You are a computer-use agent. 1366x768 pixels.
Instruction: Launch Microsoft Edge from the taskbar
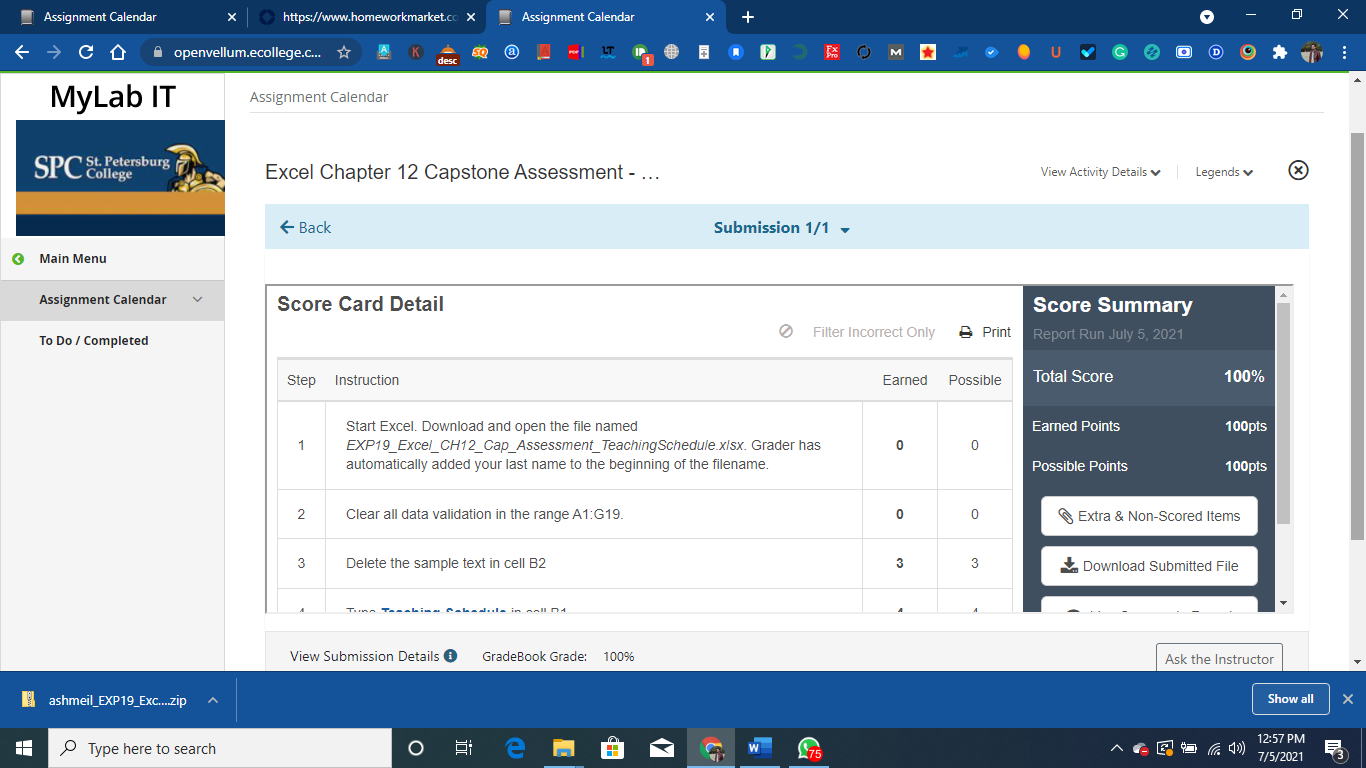[x=516, y=748]
